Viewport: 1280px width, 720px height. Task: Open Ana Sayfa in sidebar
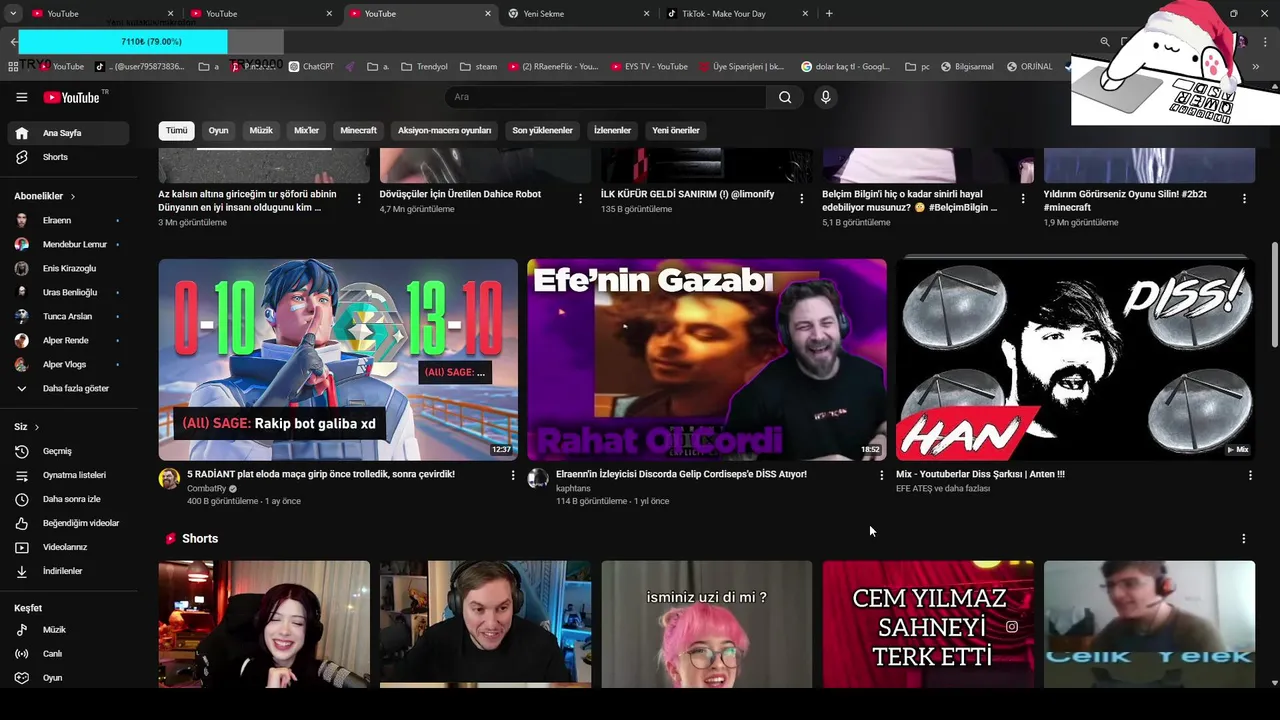tap(68, 133)
